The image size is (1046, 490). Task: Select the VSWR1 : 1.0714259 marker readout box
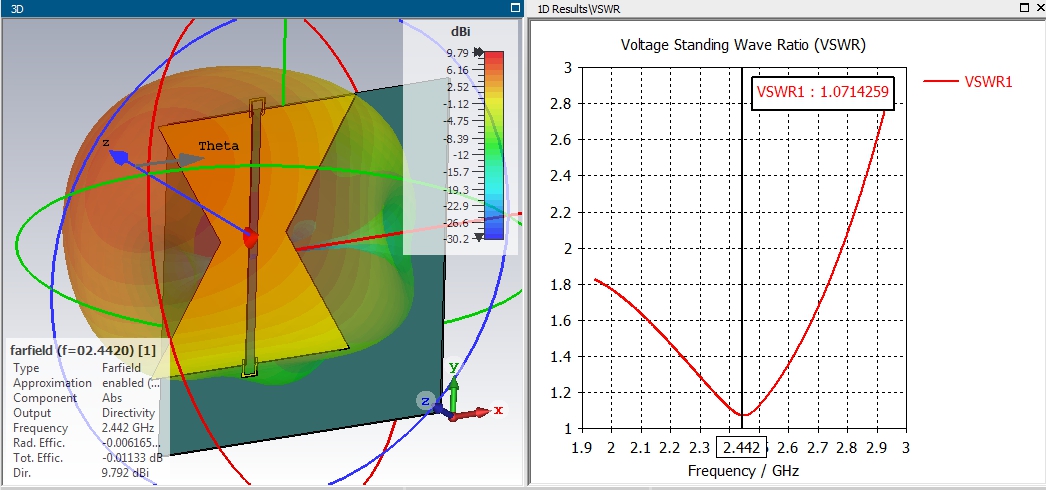pyautogui.click(x=823, y=93)
